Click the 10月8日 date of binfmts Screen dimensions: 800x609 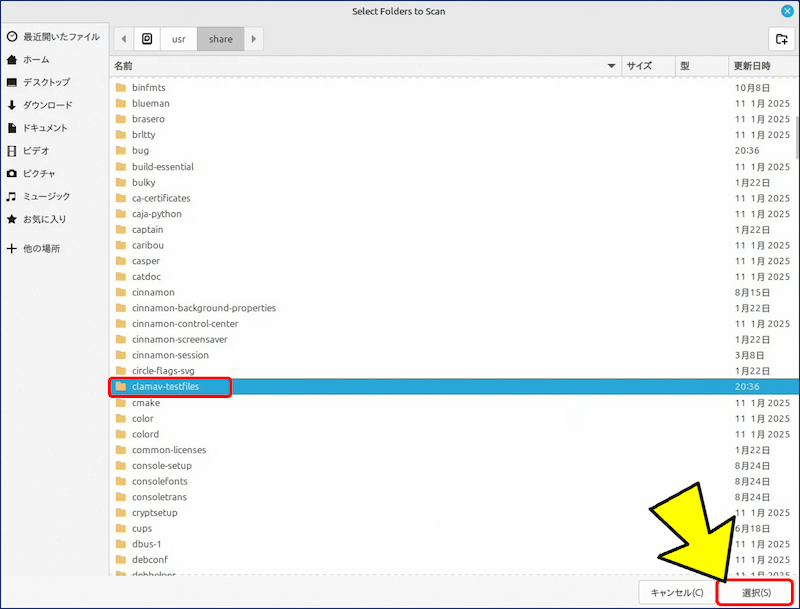coord(753,88)
